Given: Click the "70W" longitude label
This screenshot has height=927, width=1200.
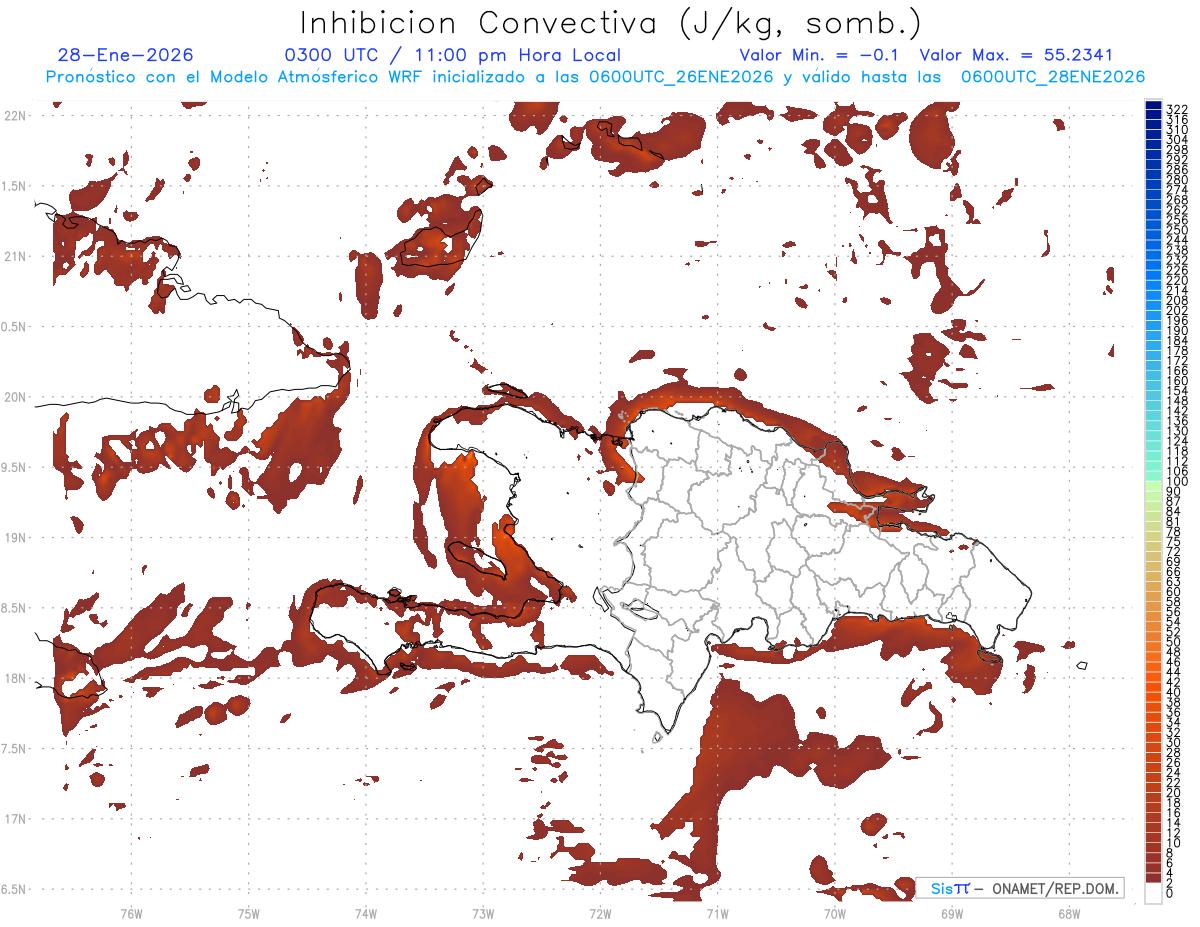Looking at the screenshot, I should click(x=834, y=913).
